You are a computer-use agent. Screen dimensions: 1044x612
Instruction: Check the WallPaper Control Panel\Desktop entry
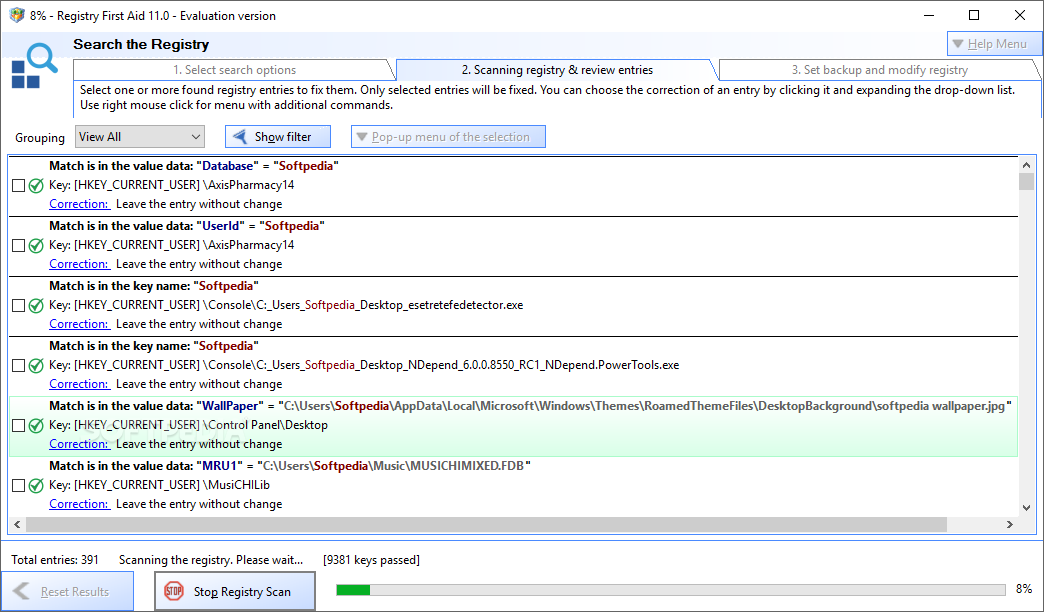pos(19,426)
